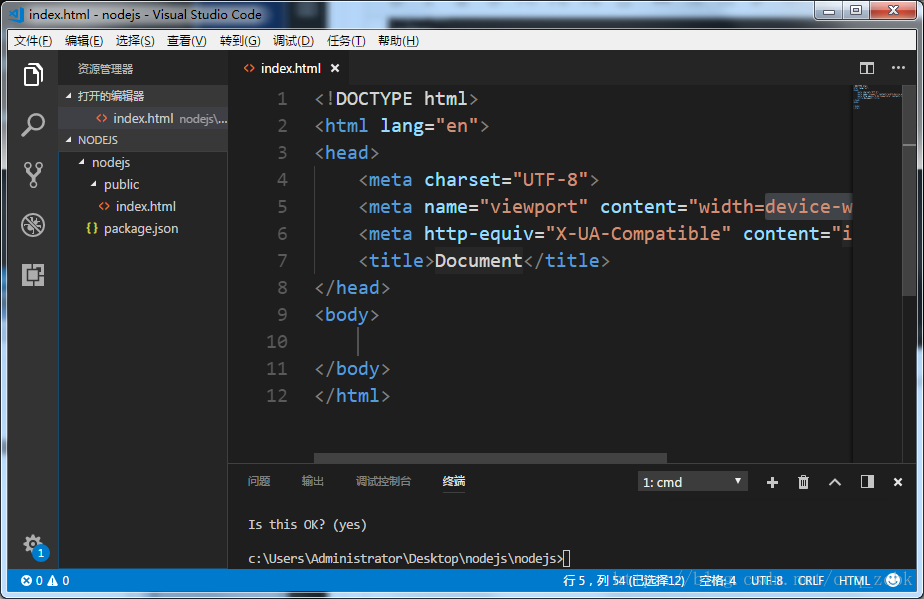Click the editor horizontal scrollbar
The height and width of the screenshot is (599, 924).
click(x=490, y=458)
